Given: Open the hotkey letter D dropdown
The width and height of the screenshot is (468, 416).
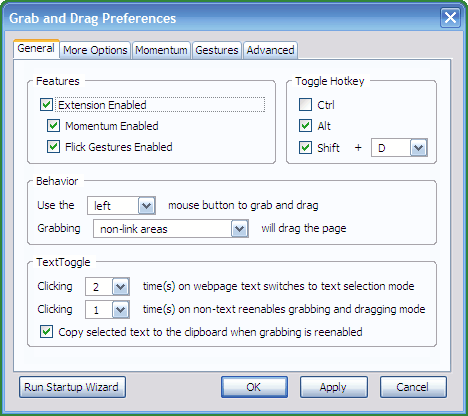Looking at the screenshot, I should (399, 148).
